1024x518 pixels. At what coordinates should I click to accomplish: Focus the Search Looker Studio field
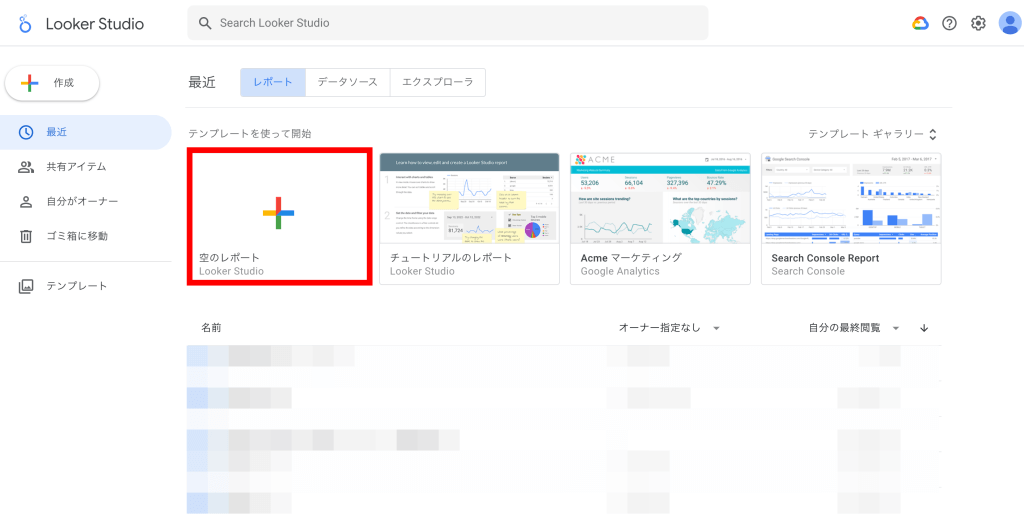click(x=448, y=24)
